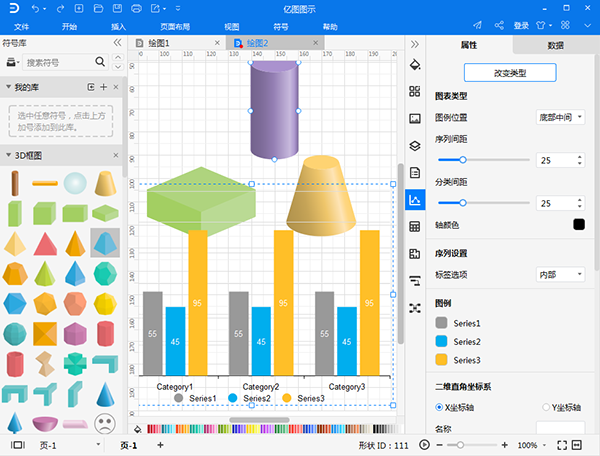Select the blue cone shape
Viewport: 600px width, 456px height.
coord(105,394)
